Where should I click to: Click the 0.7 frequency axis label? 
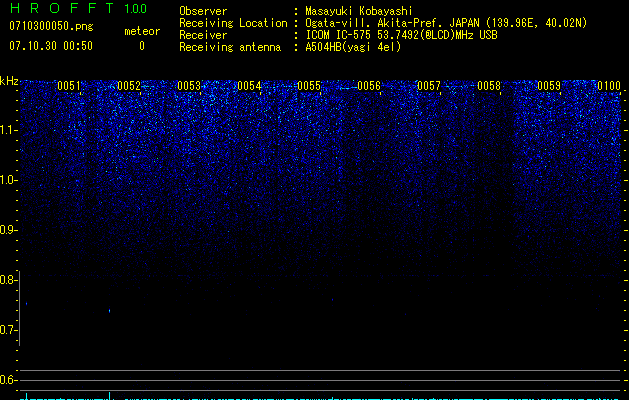8,330
